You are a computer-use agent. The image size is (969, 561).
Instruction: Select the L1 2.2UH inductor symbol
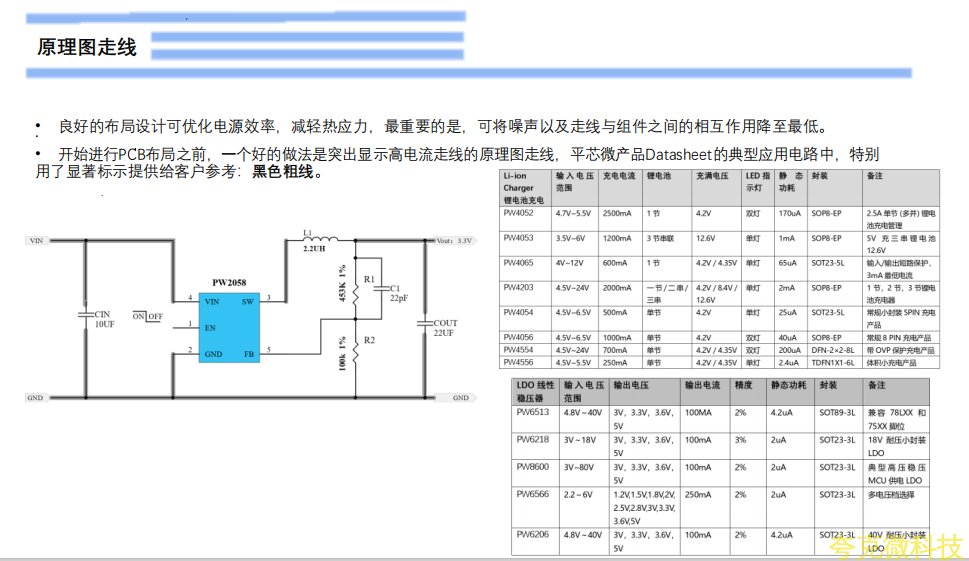(319, 240)
